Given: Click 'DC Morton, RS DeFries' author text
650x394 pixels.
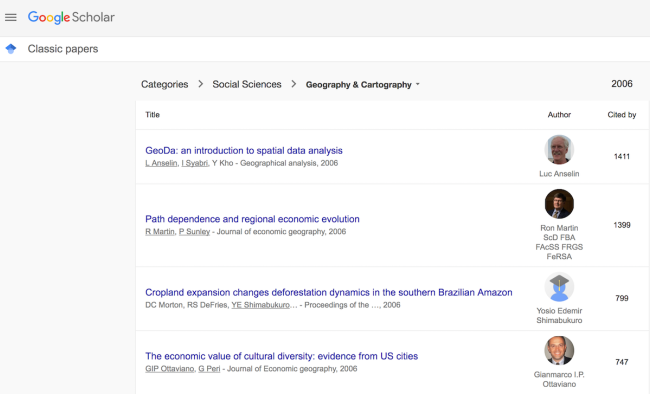Looking at the screenshot, I should click(186, 305).
